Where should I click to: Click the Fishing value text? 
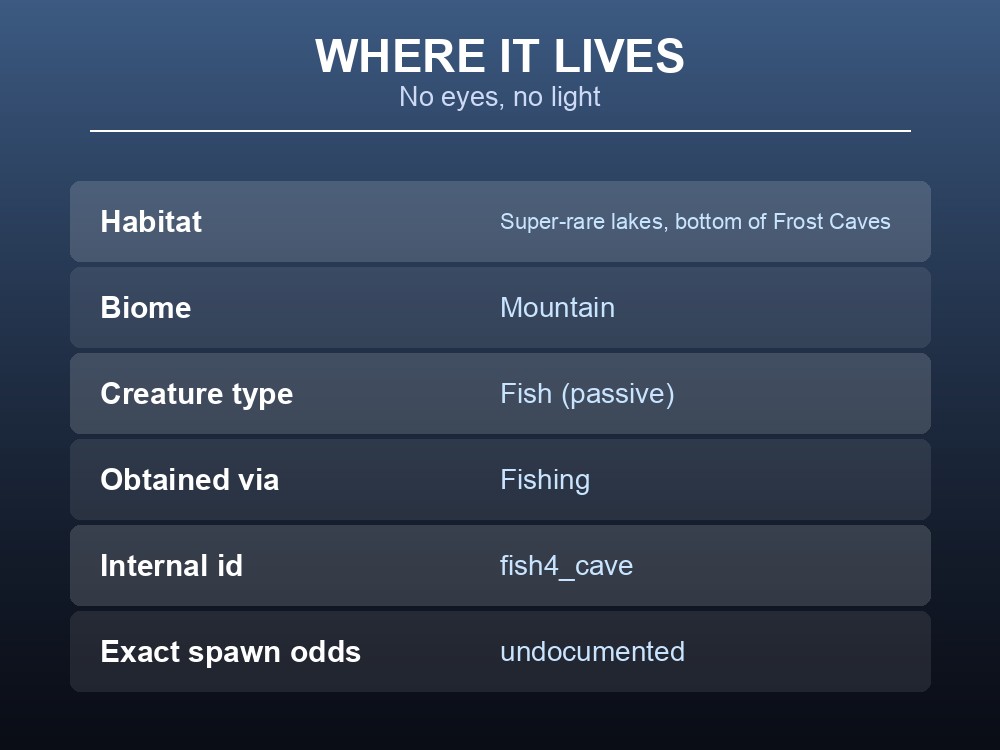pos(545,480)
